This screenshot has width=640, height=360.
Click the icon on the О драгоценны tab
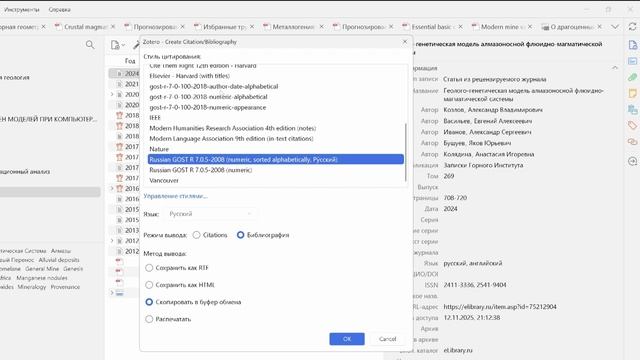(545, 27)
